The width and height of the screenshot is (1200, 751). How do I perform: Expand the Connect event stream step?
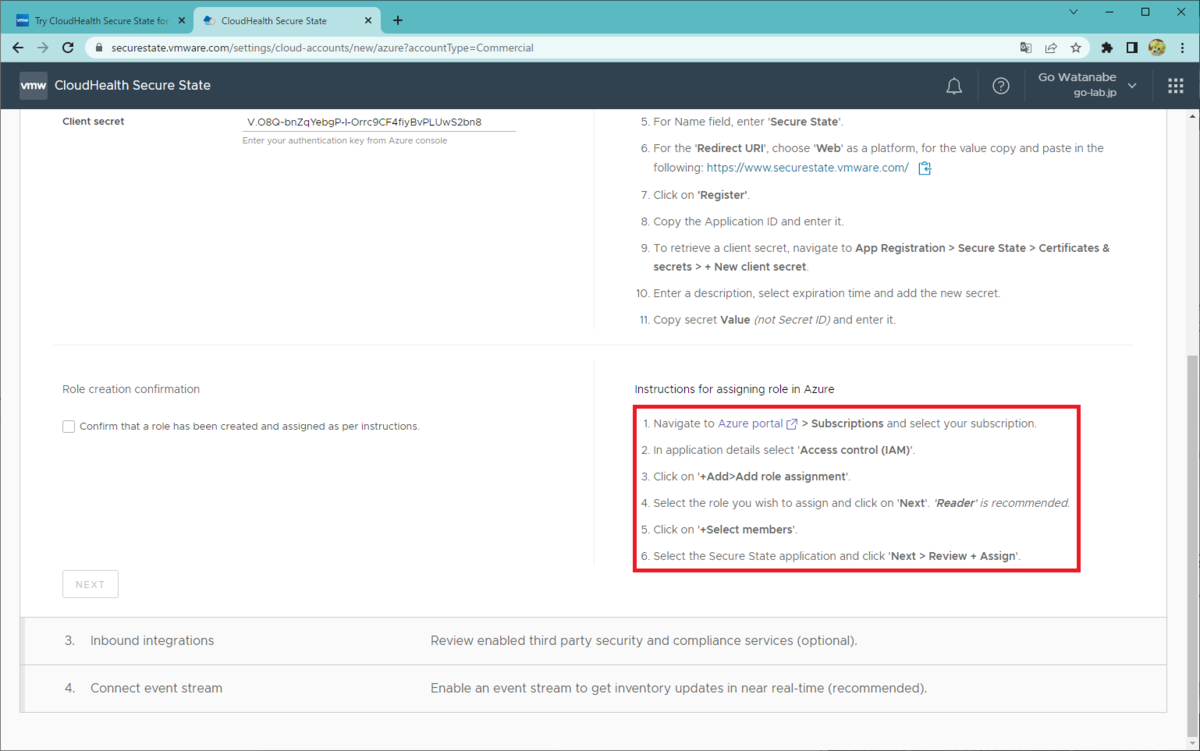tap(592, 688)
